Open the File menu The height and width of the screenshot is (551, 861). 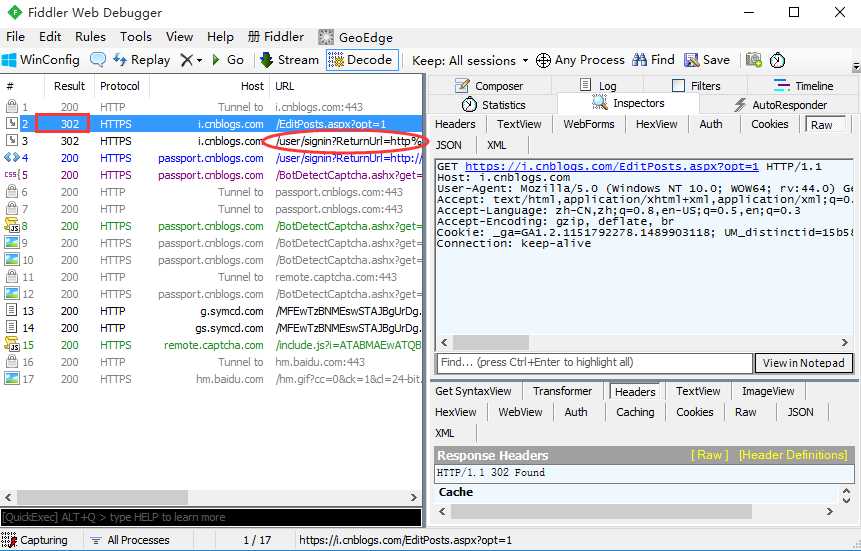[15, 37]
